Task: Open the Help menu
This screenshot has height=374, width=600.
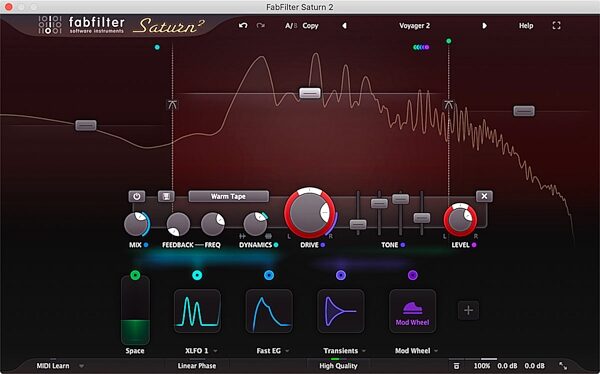Action: tap(526, 26)
